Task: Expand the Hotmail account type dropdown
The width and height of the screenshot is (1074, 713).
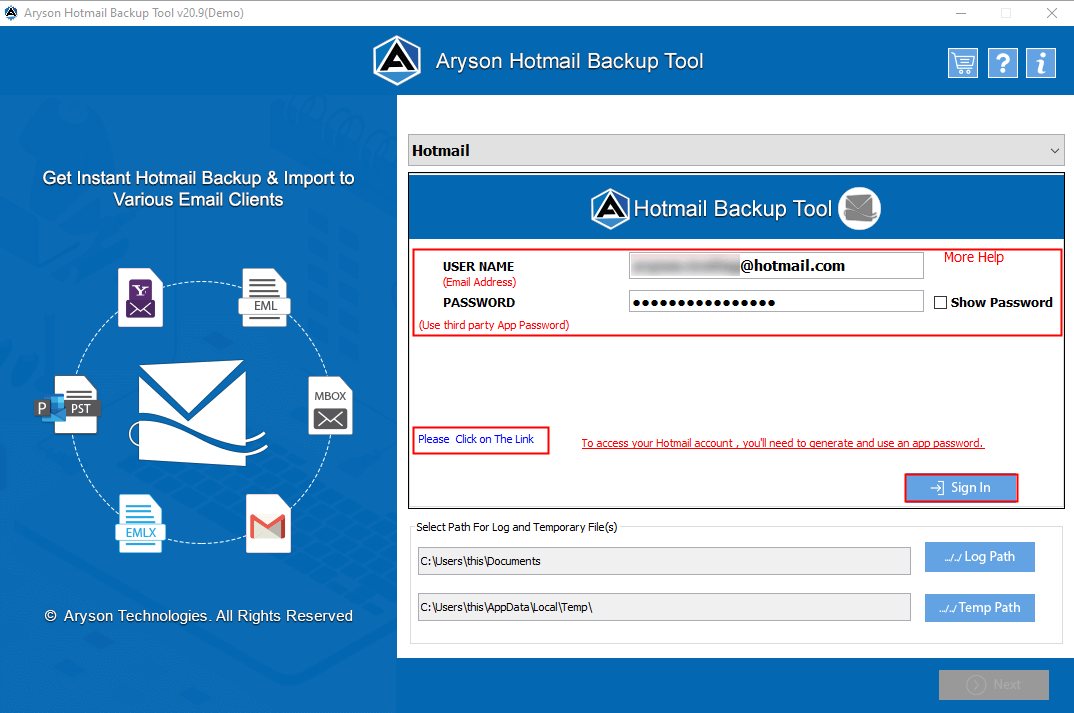Action: (x=736, y=150)
